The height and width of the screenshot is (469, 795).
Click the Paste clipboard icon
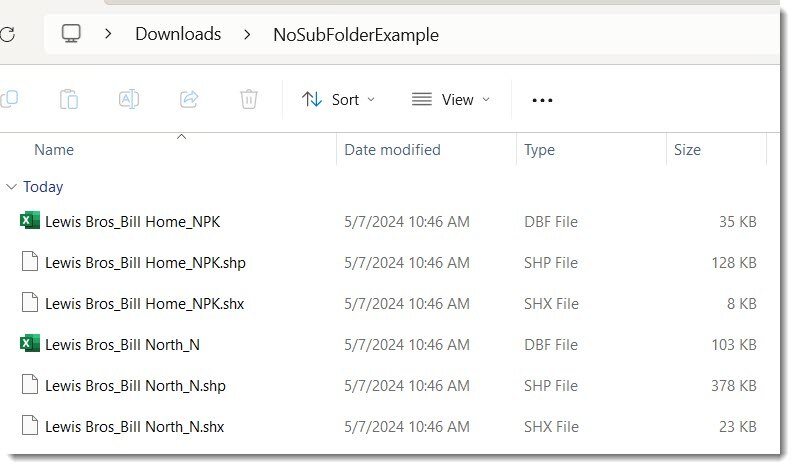[69, 99]
